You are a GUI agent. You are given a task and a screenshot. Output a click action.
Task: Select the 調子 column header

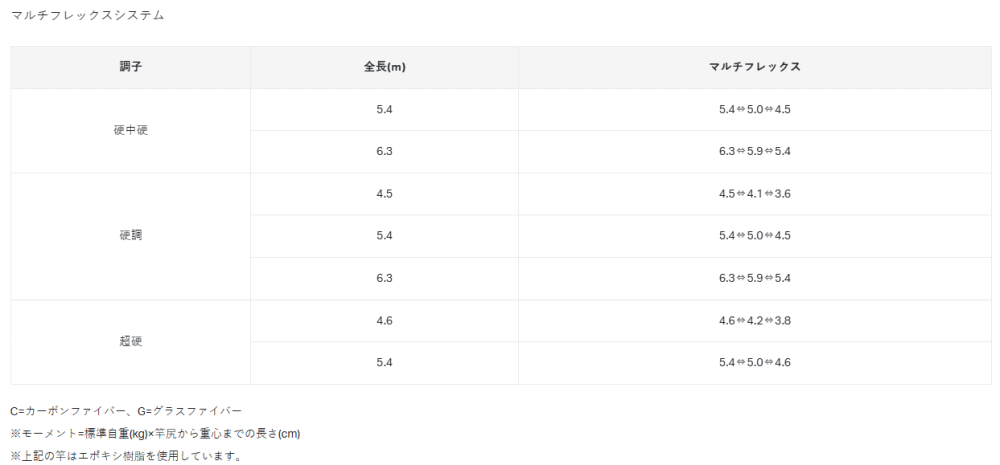pyautogui.click(x=131, y=67)
